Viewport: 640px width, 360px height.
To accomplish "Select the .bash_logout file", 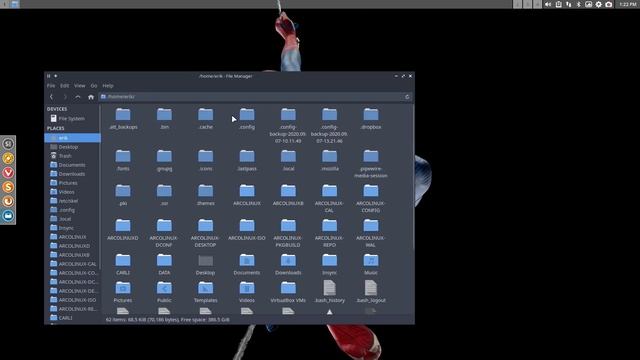I will tap(371, 288).
